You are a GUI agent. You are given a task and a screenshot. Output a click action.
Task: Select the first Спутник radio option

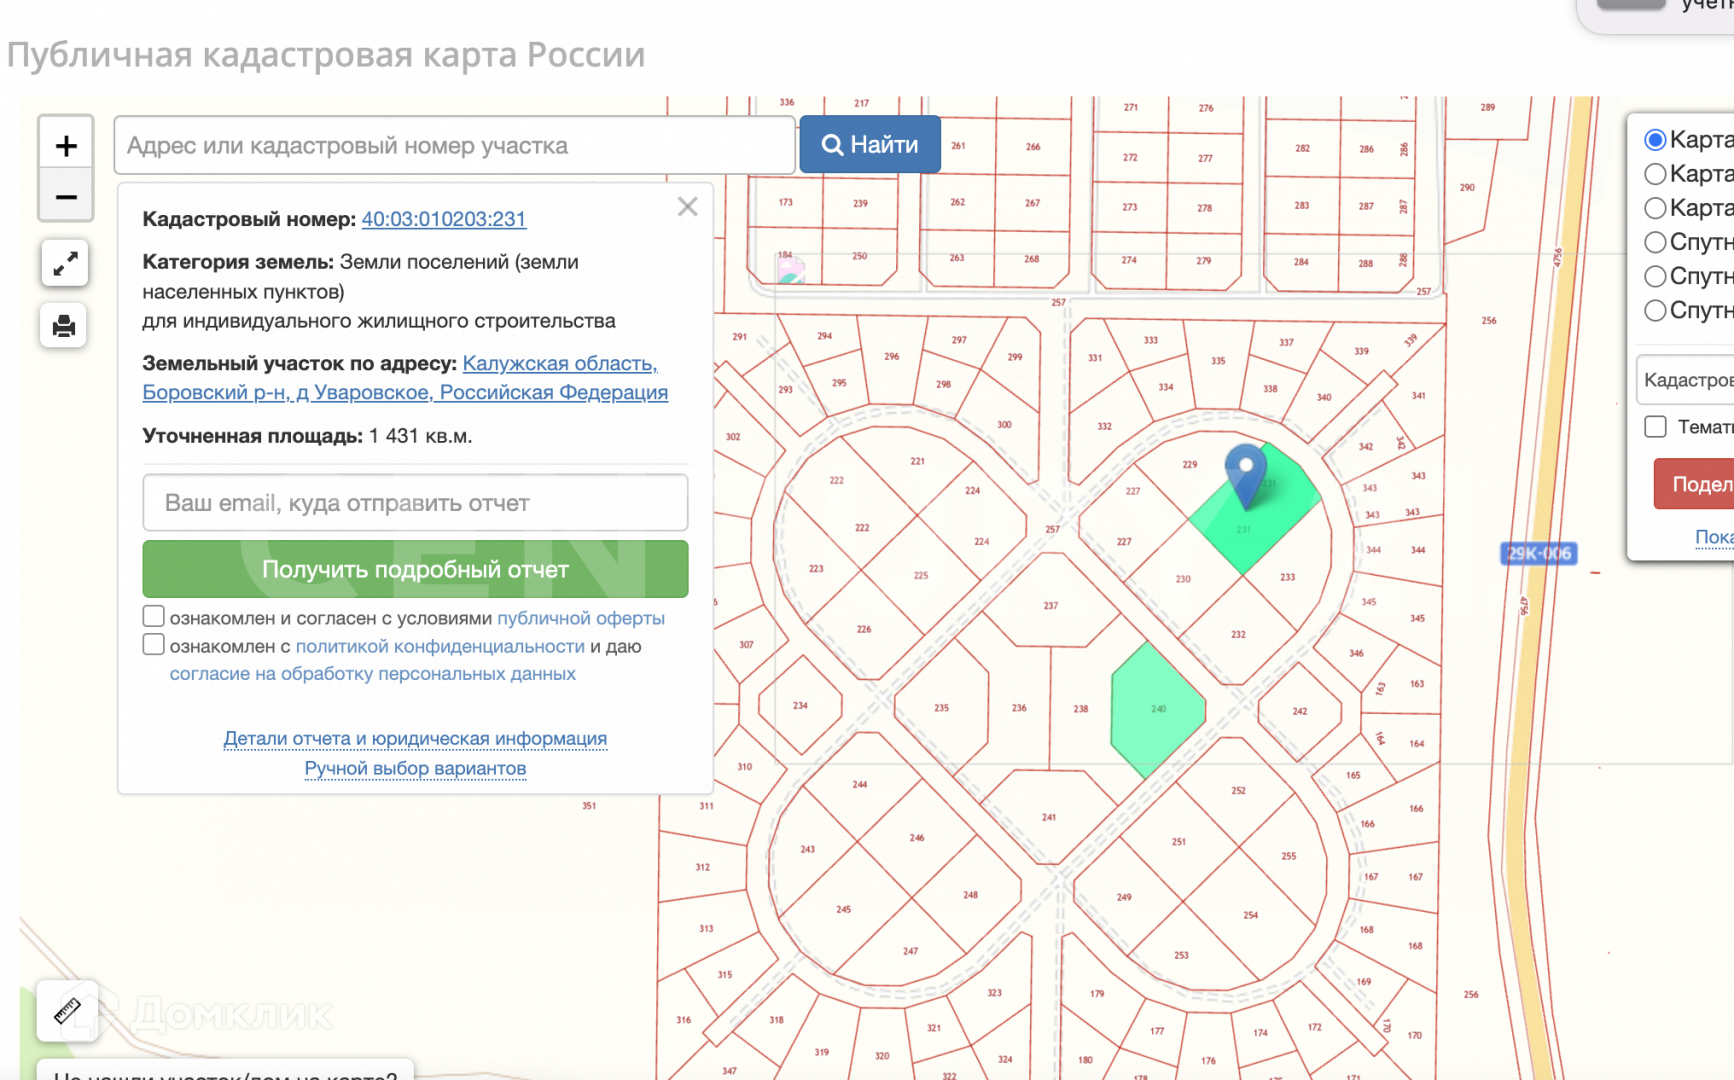click(1655, 242)
